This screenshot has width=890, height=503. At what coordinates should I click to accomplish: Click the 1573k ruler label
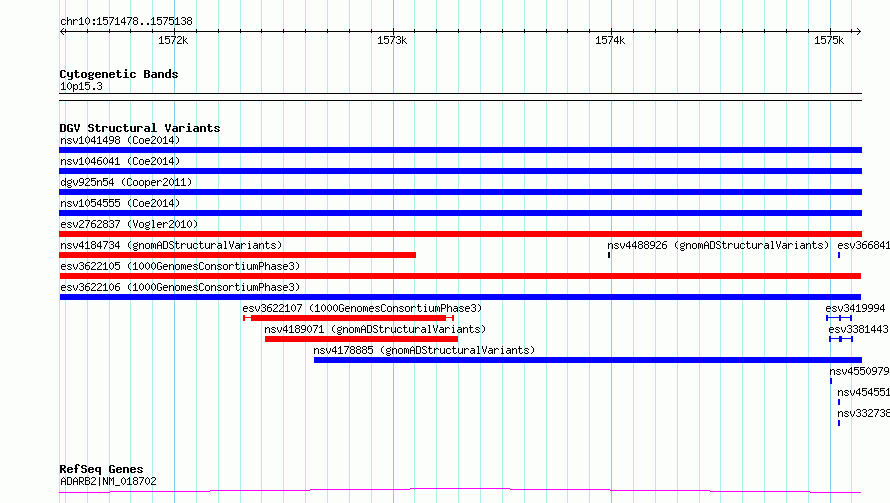pos(392,40)
